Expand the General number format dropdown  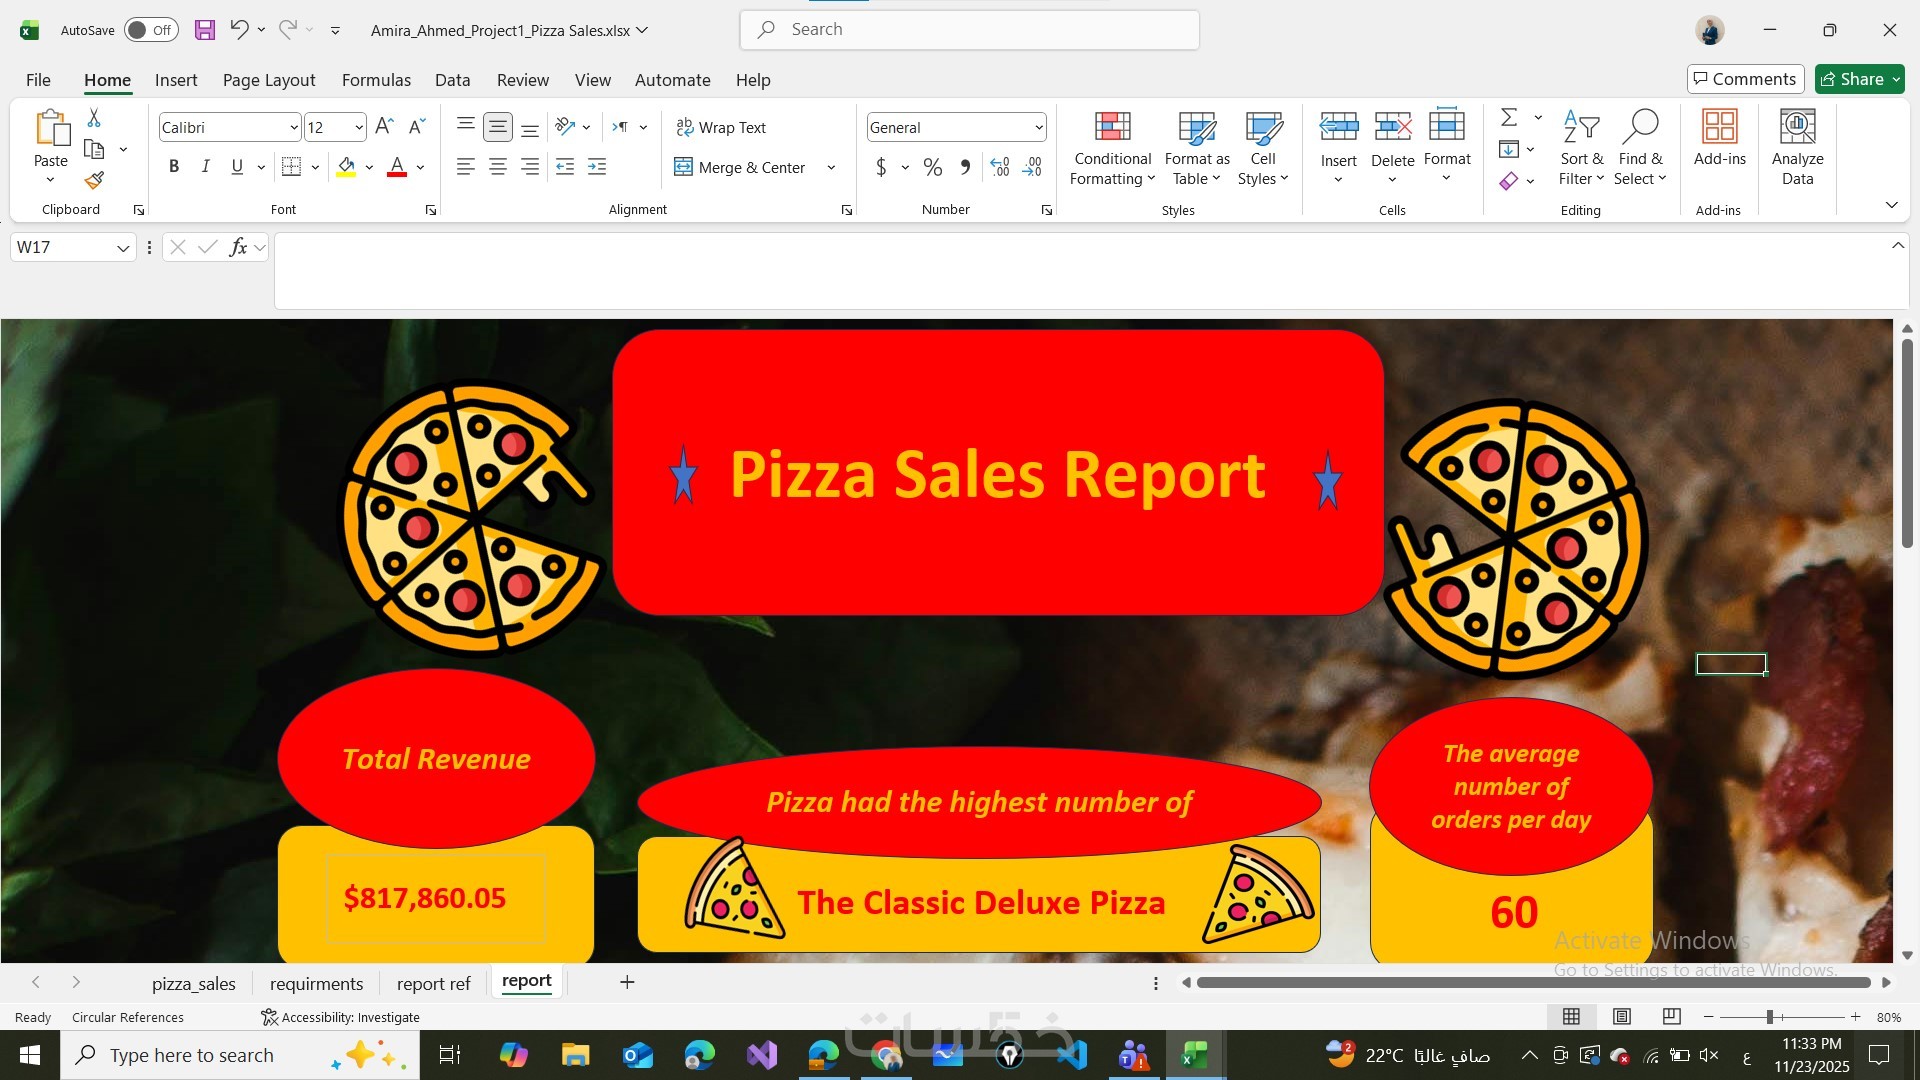click(1038, 127)
